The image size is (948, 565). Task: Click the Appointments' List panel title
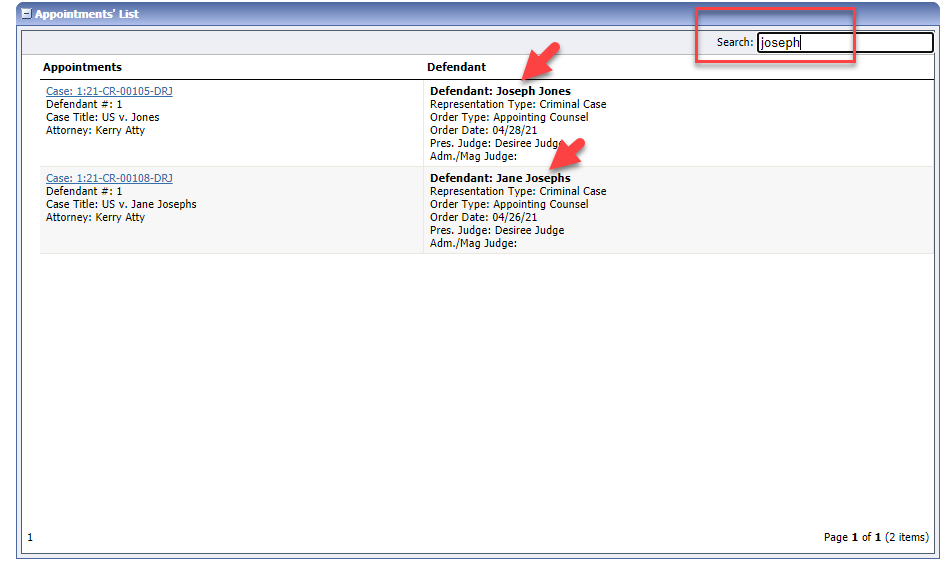coord(87,14)
